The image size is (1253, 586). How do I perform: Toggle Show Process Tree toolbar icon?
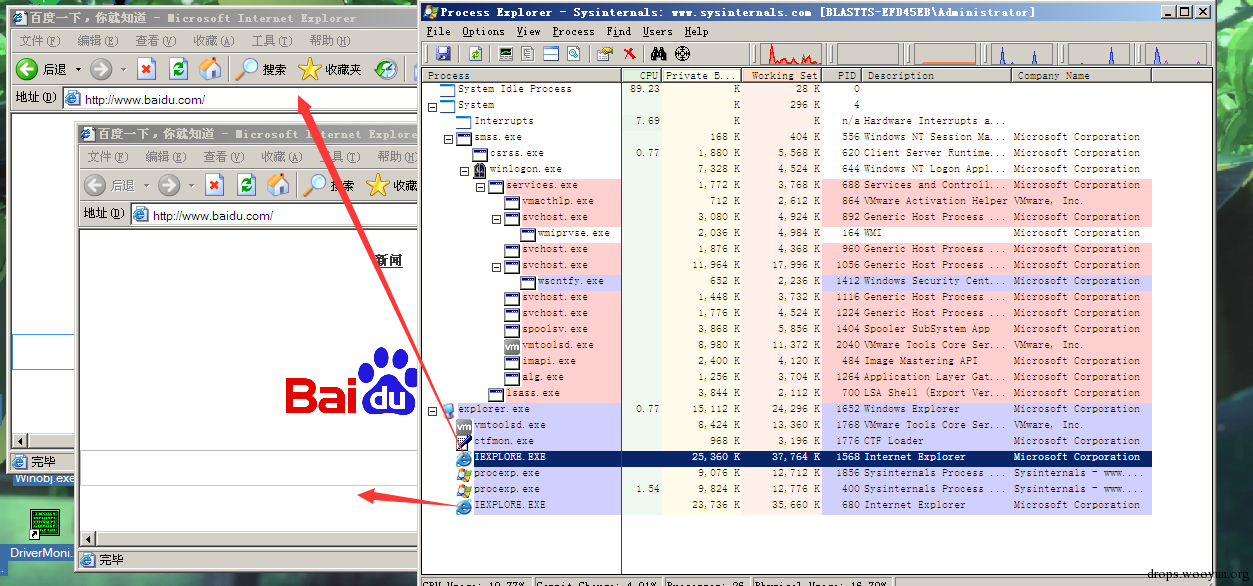click(528, 54)
